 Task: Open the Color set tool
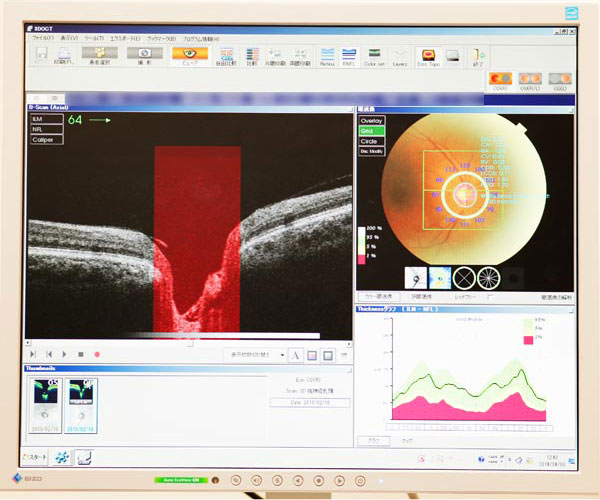tap(374, 57)
